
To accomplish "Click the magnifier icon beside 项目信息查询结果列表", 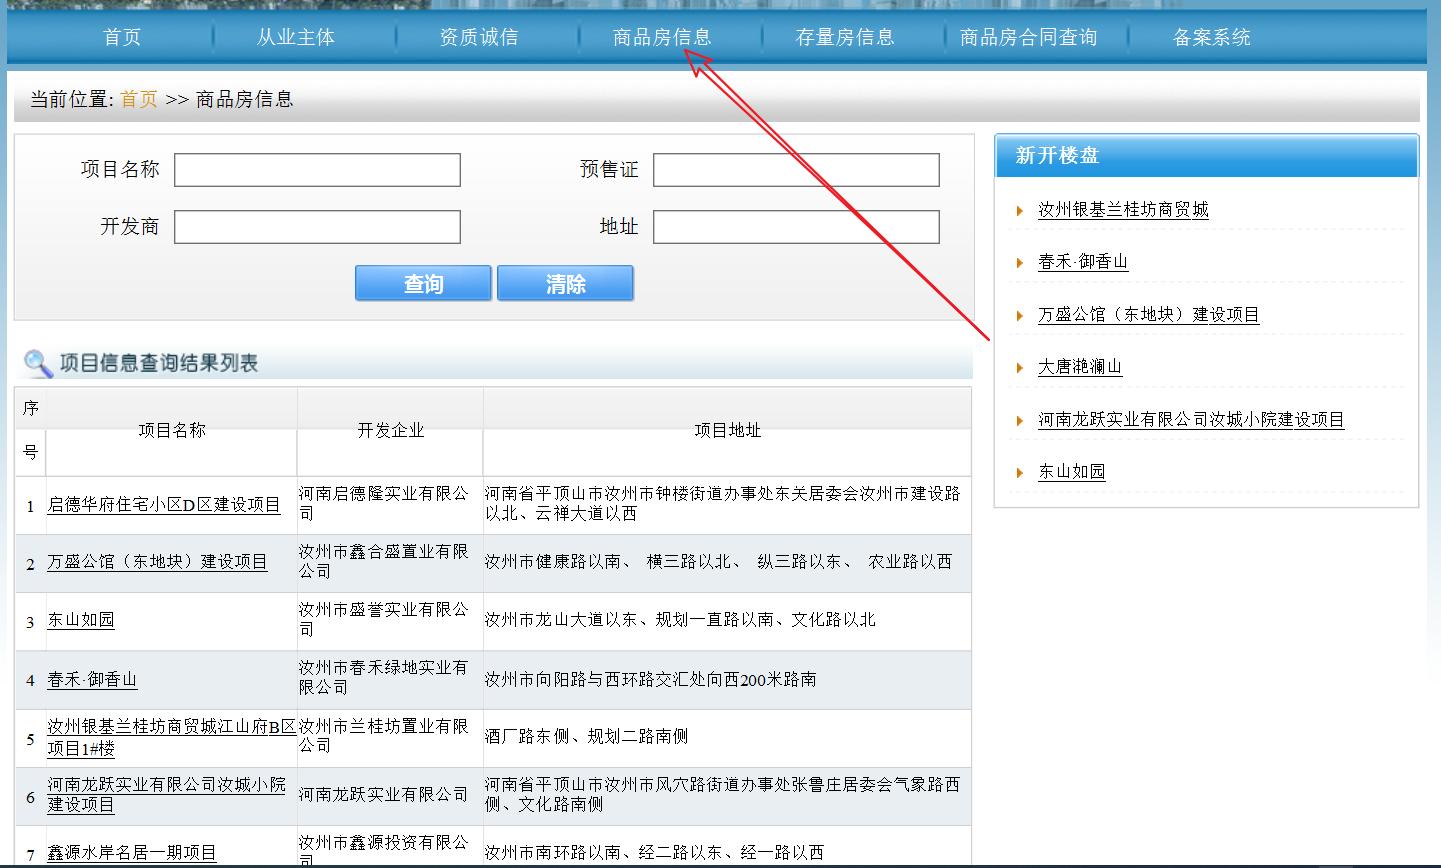I will 38,363.
